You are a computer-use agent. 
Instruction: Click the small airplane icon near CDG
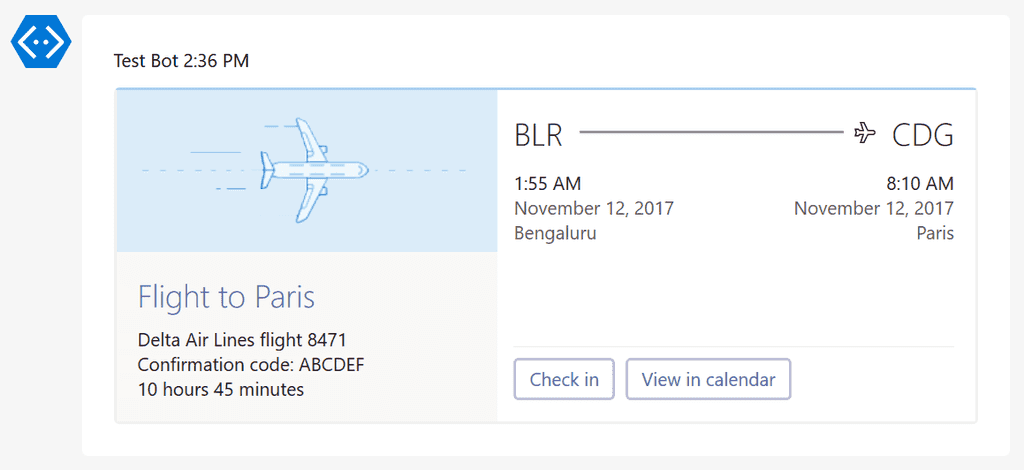(865, 133)
